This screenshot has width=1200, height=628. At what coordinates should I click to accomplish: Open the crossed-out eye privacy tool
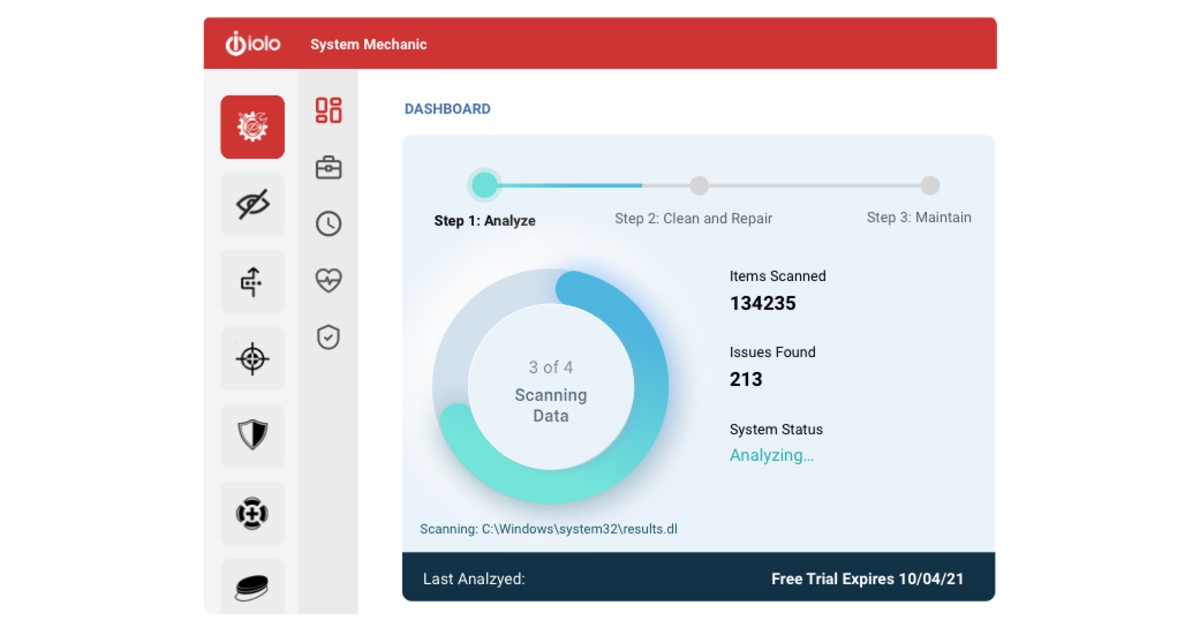(x=252, y=205)
